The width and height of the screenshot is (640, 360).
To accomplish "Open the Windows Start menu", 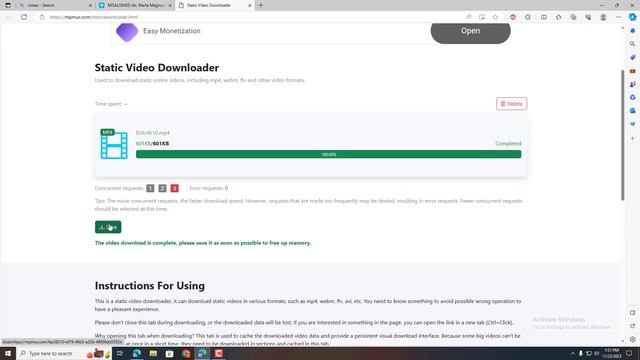I will [8, 353].
